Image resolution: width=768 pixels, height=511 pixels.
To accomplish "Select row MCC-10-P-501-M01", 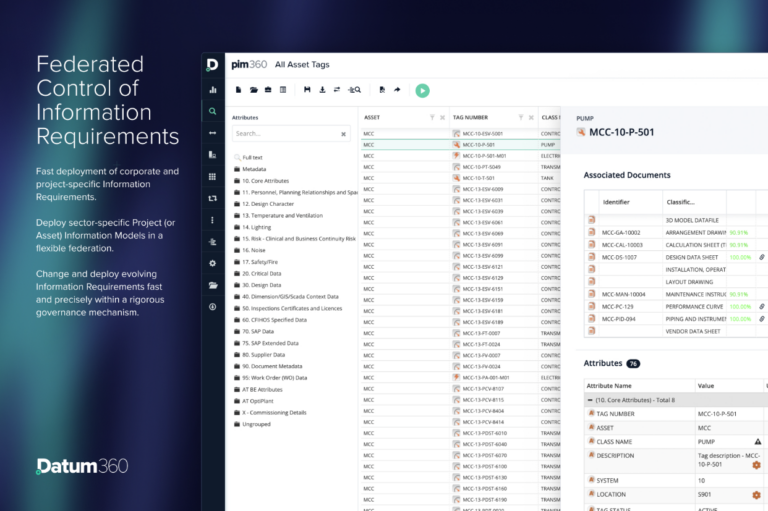I will (460, 156).
